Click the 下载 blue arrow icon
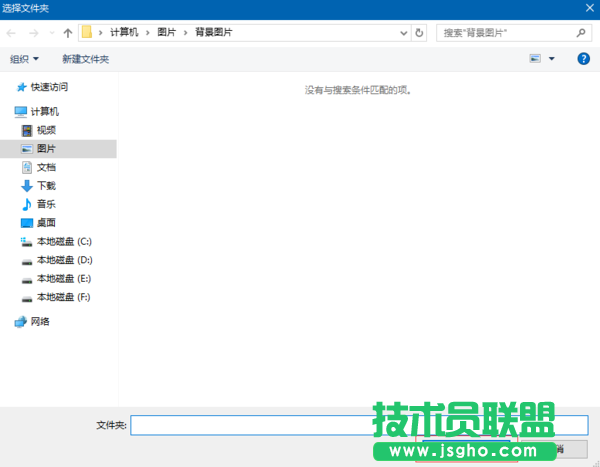 pyautogui.click(x=27, y=186)
